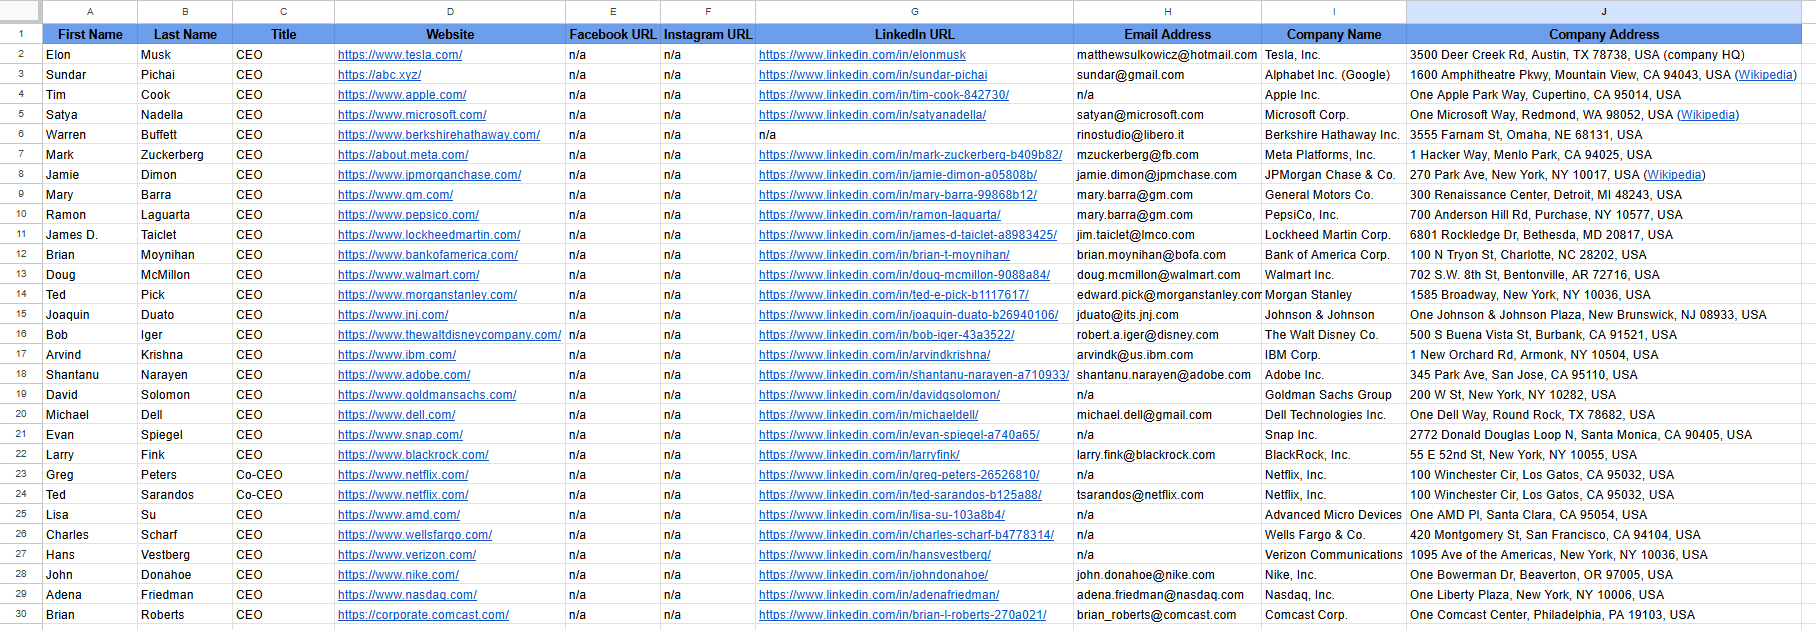Click the n/a LinkedIn cell in Buffett row
The width and height of the screenshot is (1816, 630).
(914, 135)
